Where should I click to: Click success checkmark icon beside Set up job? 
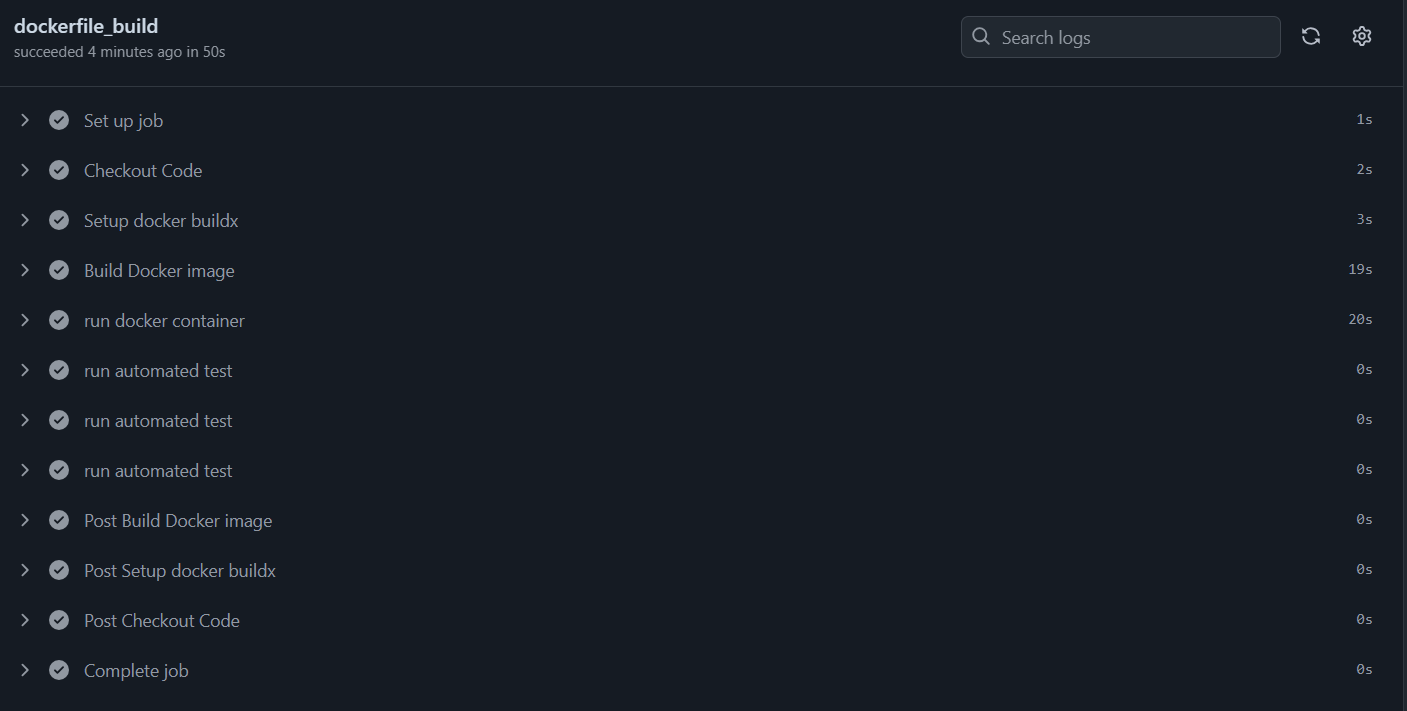[x=59, y=120]
